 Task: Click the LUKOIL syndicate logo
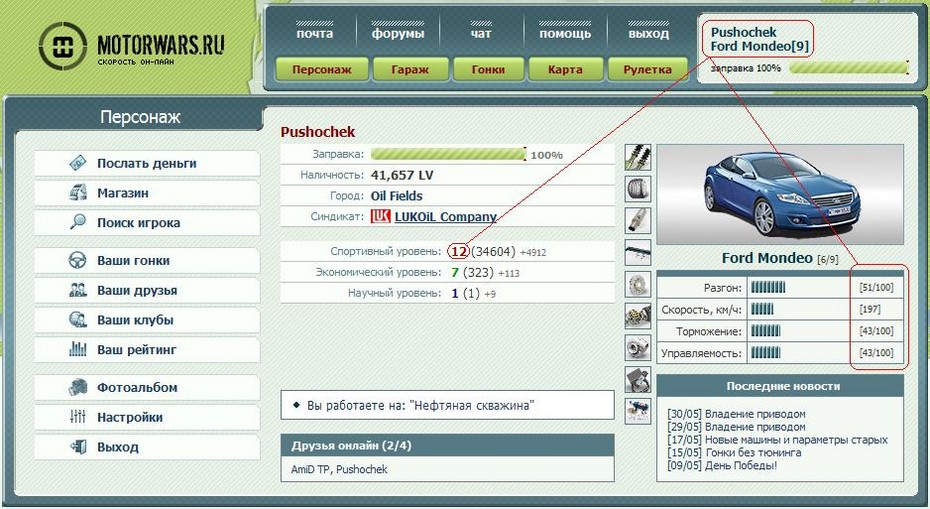coord(380,217)
